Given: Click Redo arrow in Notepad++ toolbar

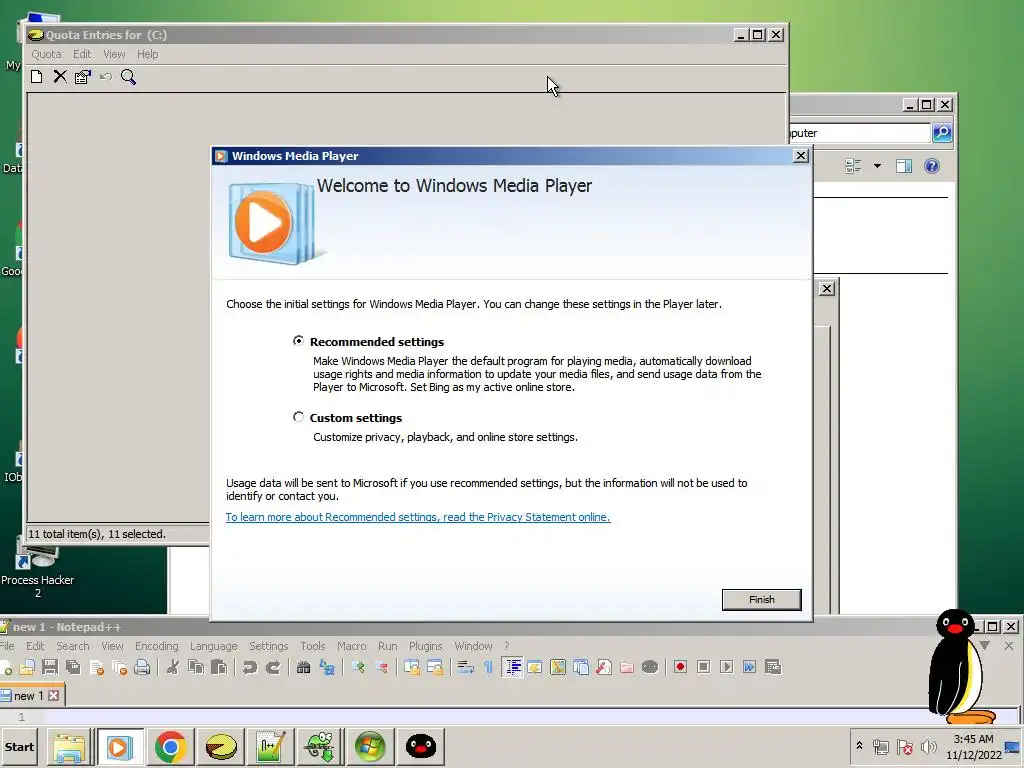Looking at the screenshot, I should 273,667.
